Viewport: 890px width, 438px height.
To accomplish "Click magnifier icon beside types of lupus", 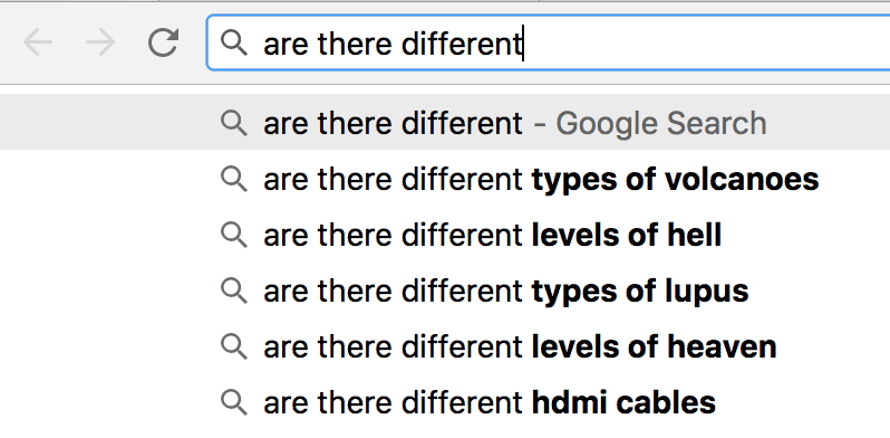I will click(x=234, y=291).
